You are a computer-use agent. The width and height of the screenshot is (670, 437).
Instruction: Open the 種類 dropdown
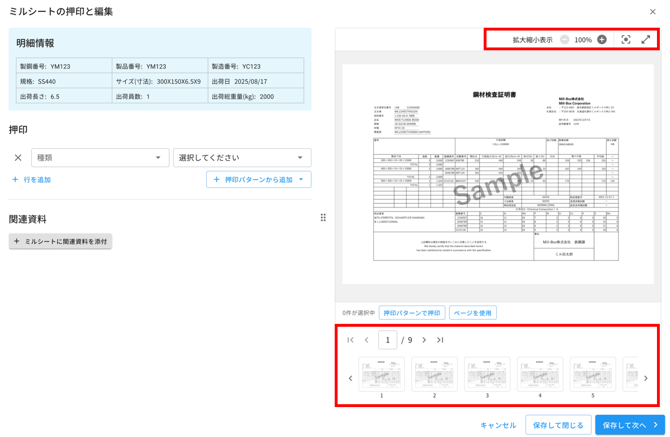click(x=100, y=158)
